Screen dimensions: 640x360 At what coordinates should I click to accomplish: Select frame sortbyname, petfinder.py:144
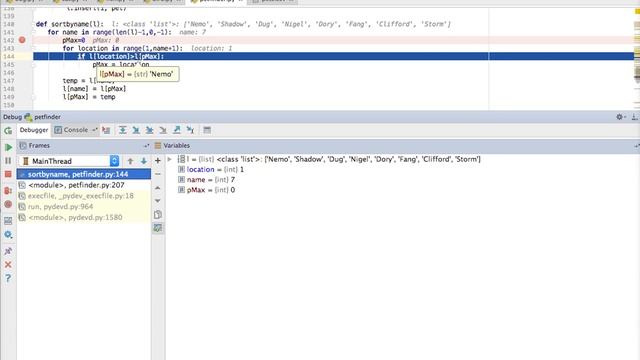click(84, 174)
